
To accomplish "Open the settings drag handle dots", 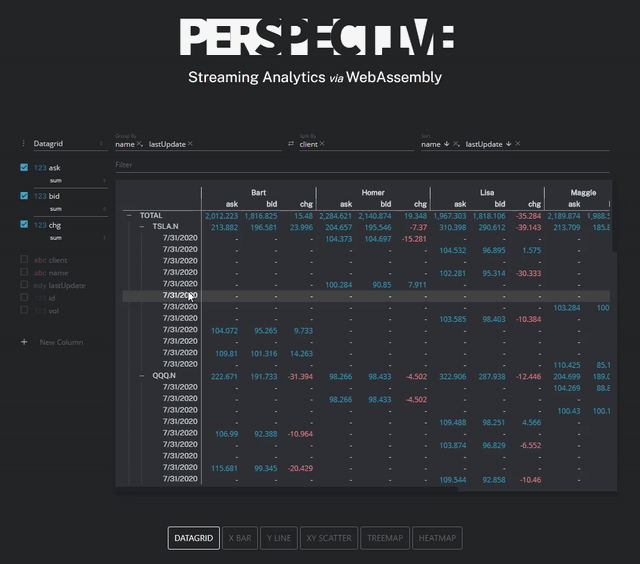I will 23,143.
